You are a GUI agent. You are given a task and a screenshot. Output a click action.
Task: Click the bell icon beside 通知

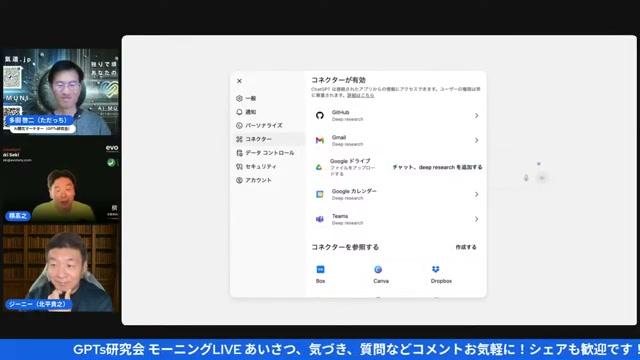(239, 112)
